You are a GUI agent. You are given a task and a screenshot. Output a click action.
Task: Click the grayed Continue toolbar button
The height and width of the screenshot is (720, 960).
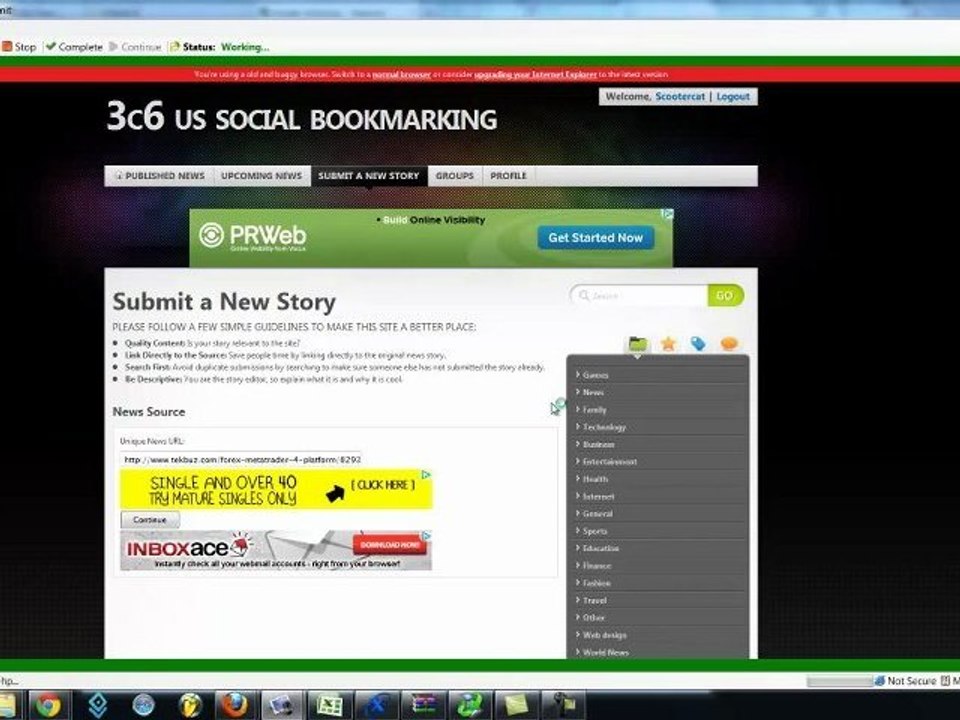pos(135,47)
